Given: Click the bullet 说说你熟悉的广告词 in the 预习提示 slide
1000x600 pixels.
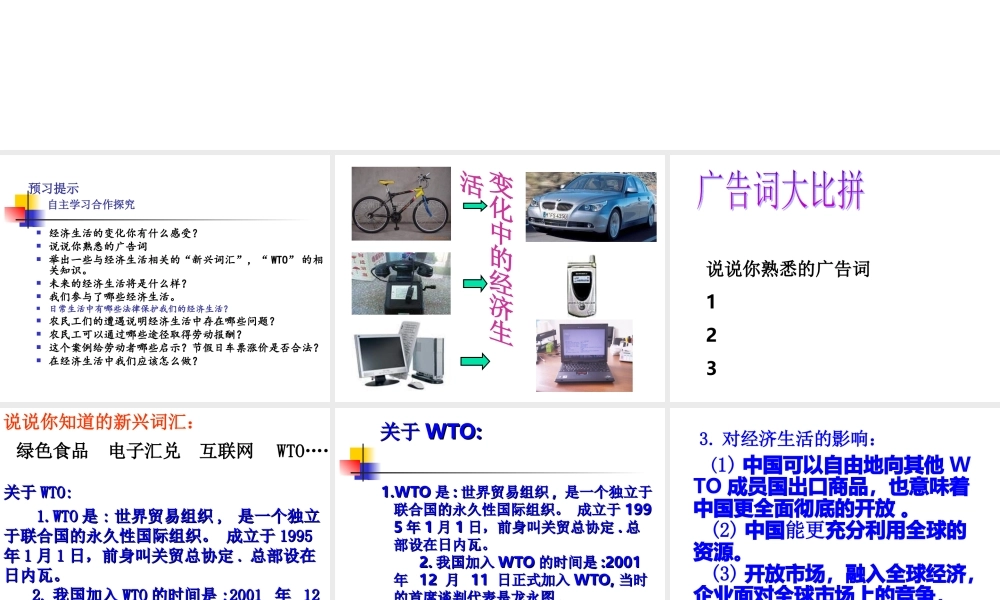Looking at the screenshot, I should click(x=98, y=246).
